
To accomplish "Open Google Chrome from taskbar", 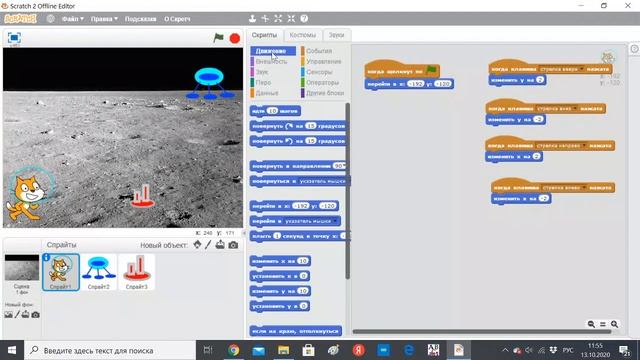I will click(233, 350).
